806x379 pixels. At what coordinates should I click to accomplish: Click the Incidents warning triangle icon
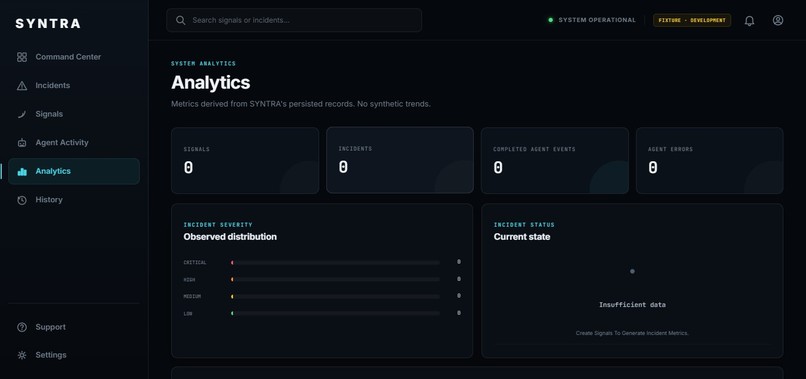[22, 86]
